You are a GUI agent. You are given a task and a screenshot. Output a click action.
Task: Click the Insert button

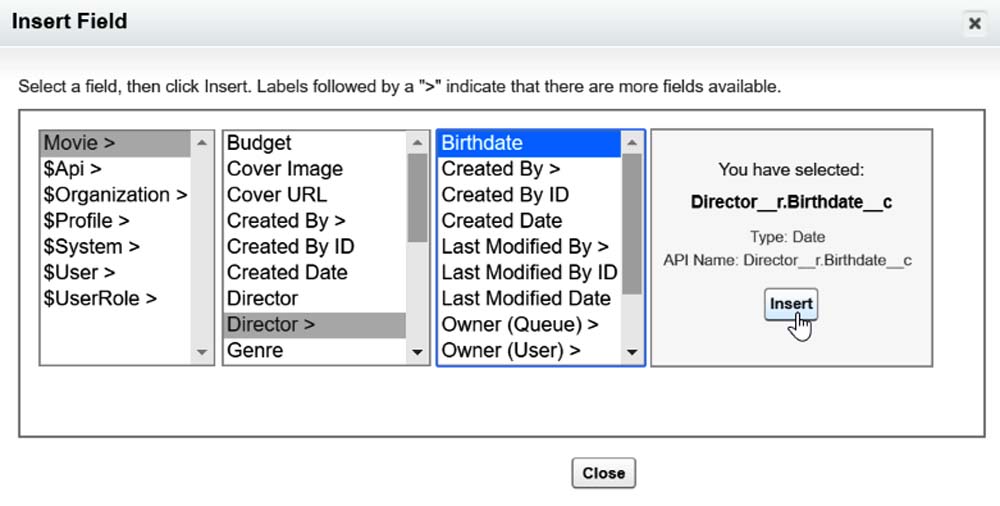click(x=790, y=304)
